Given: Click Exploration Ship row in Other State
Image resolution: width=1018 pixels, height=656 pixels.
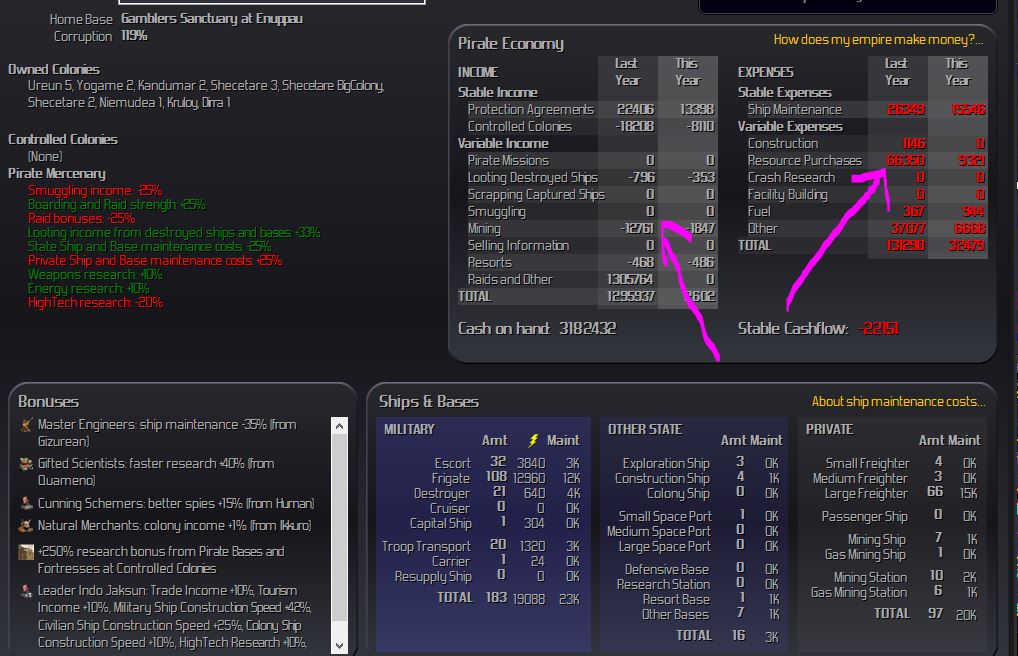Looking at the screenshot, I should coord(693,463).
